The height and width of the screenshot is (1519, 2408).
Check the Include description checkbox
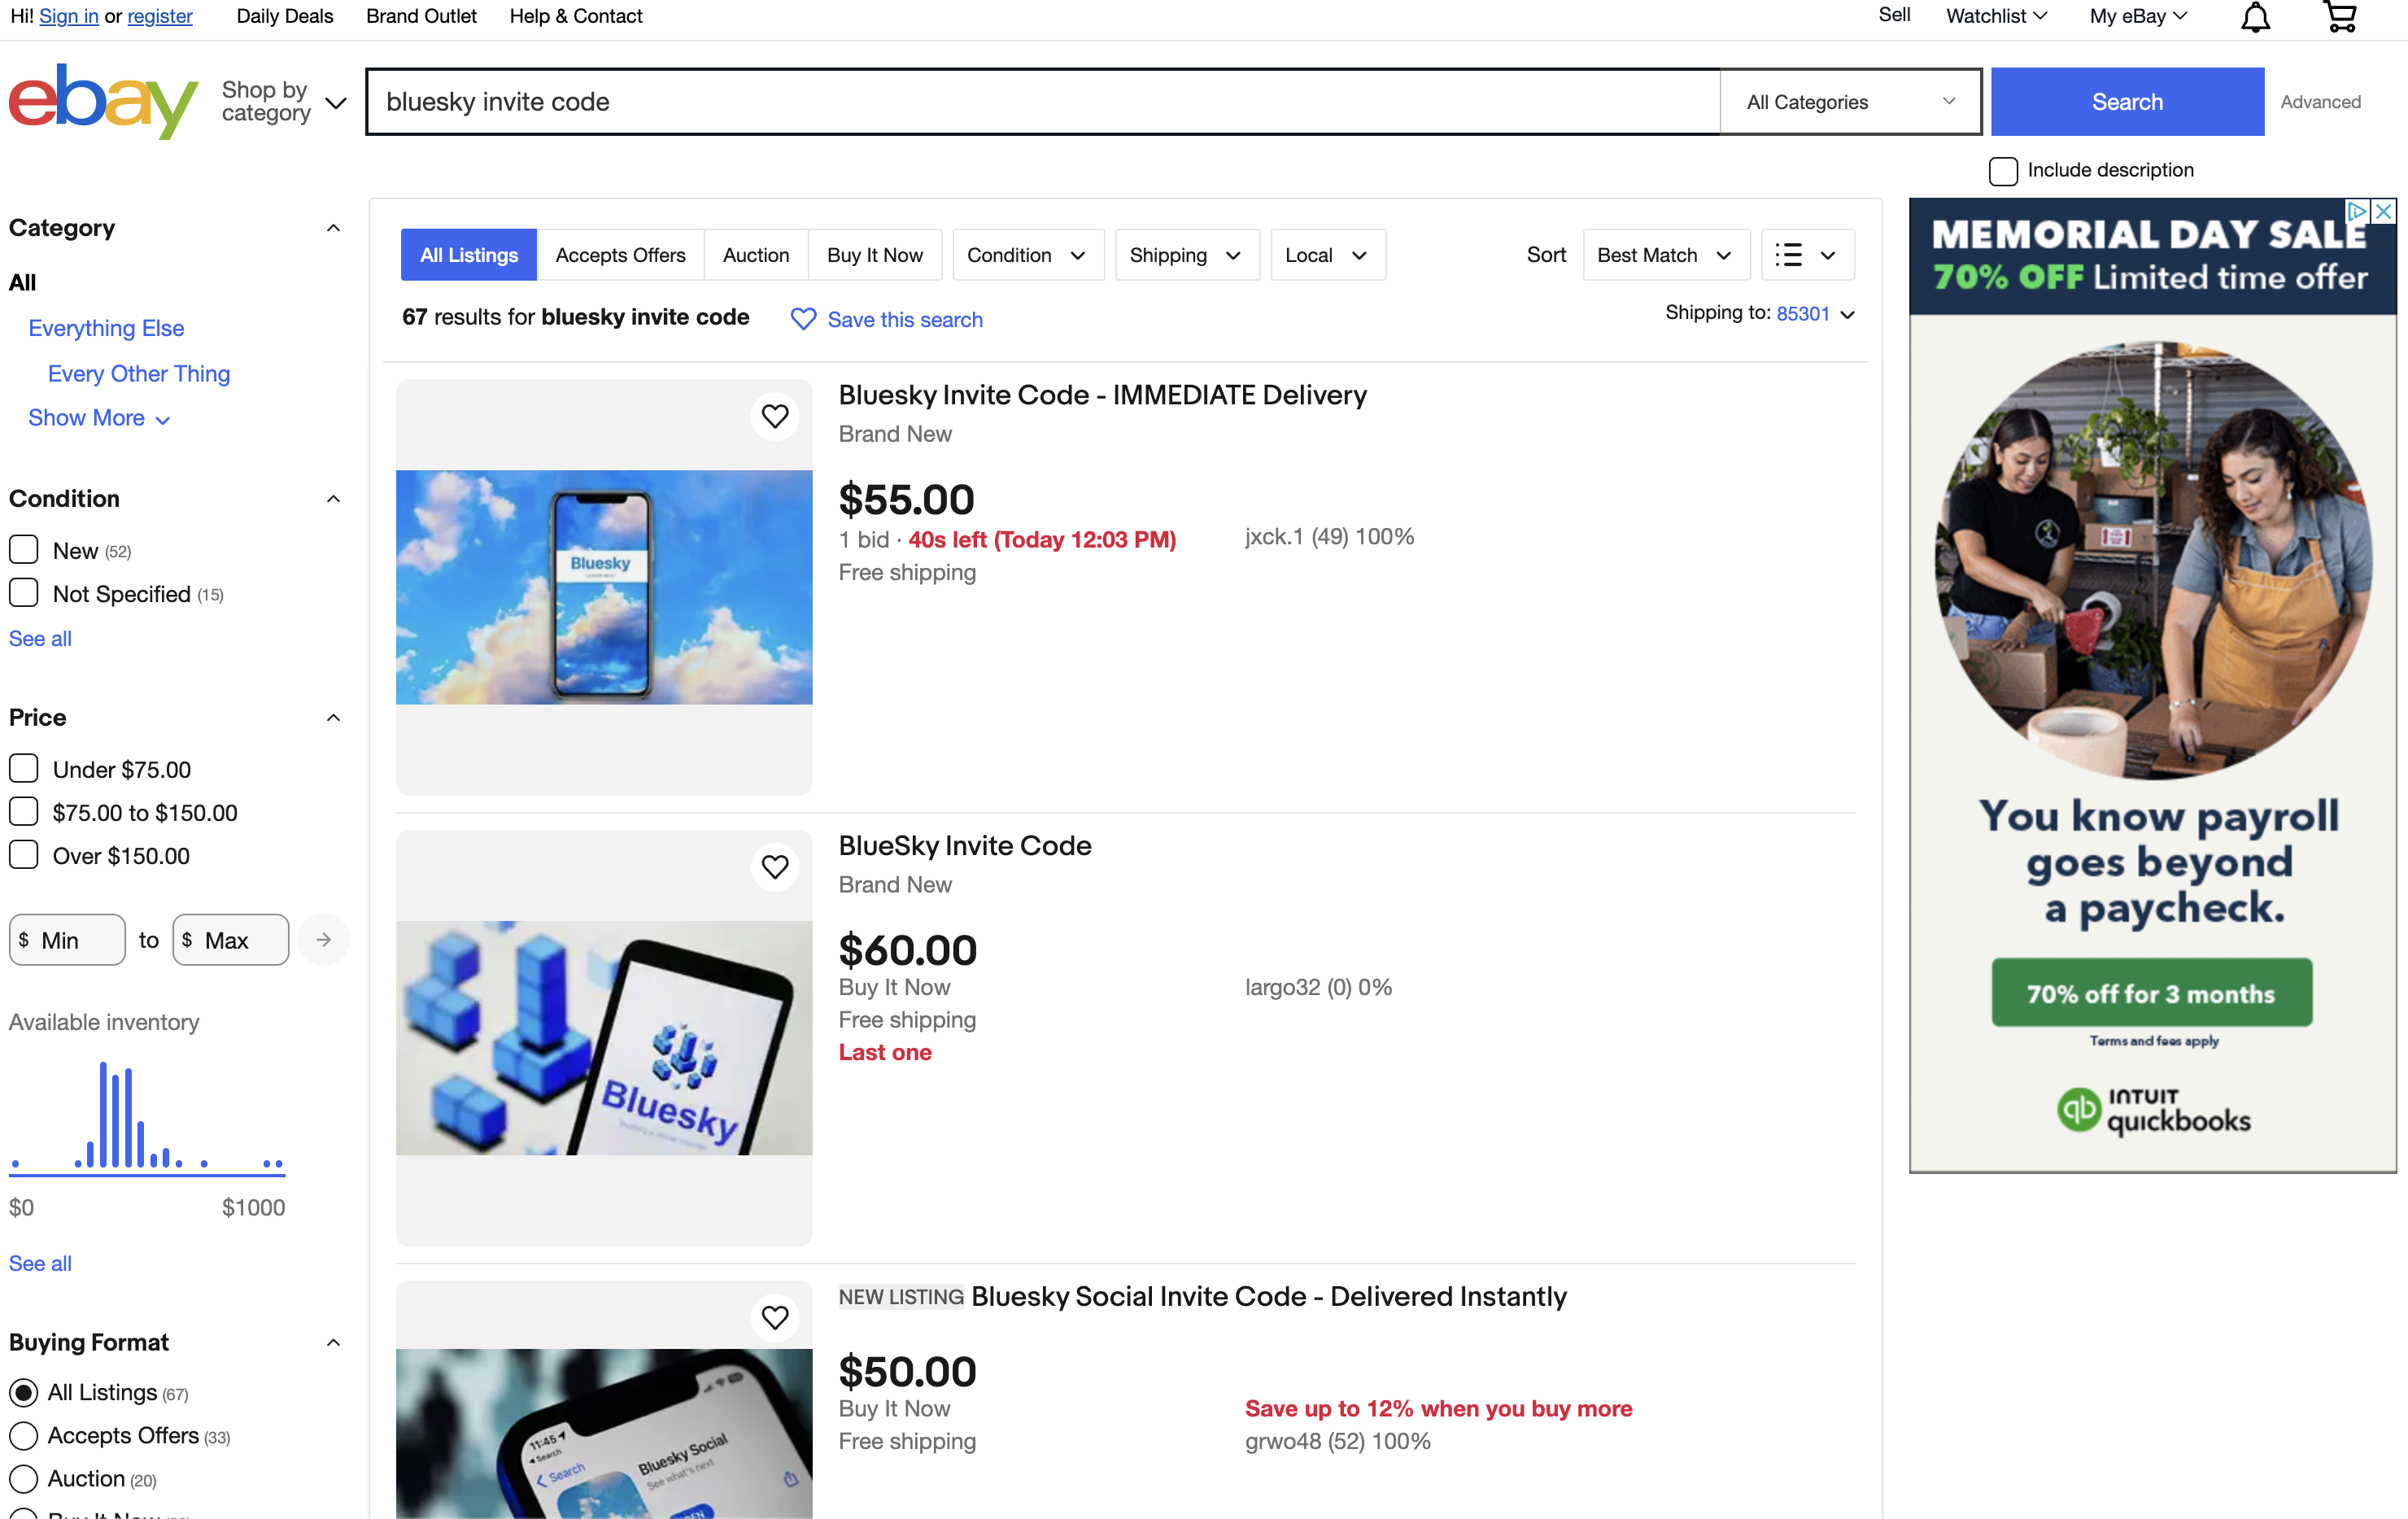click(x=2003, y=171)
